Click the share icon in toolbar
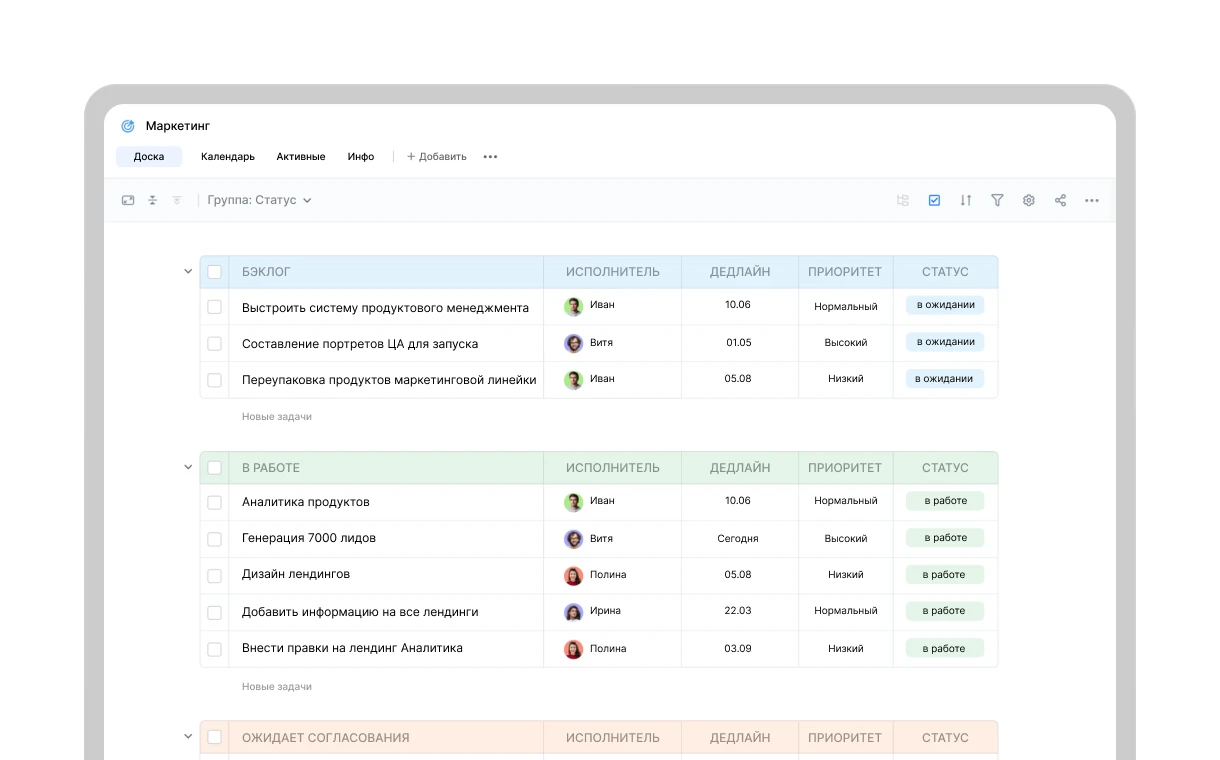Screen dimensions: 1220x760 coord(1060,200)
